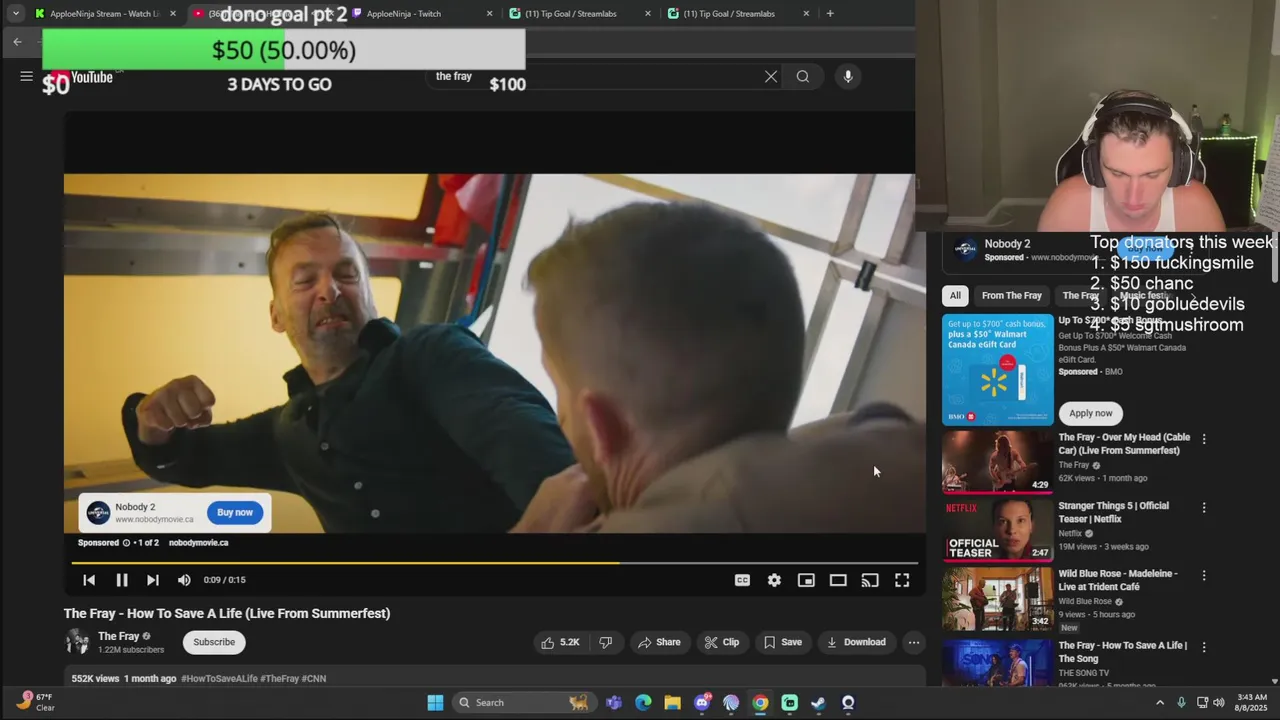The width and height of the screenshot is (1280, 720).
Task: Click Apply now on the BMO ad
Action: (1090, 413)
